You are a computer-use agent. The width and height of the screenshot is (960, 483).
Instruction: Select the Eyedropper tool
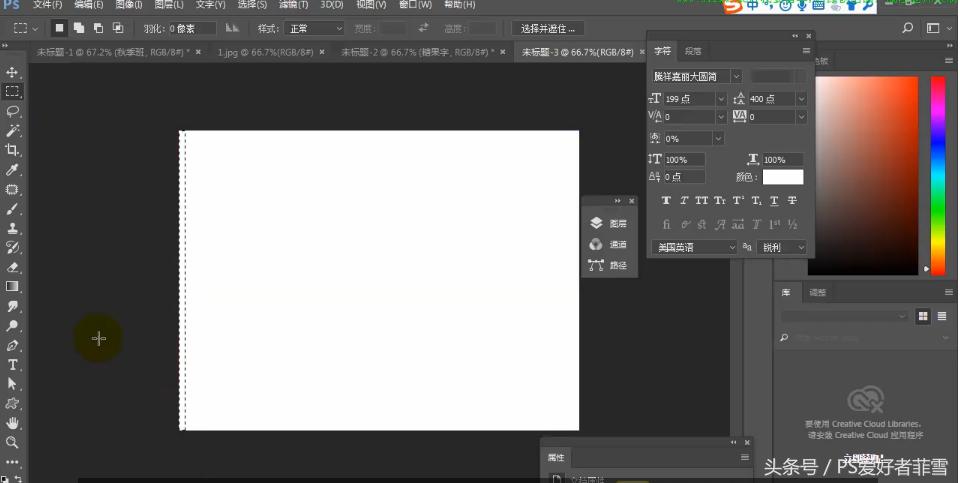[x=12, y=170]
